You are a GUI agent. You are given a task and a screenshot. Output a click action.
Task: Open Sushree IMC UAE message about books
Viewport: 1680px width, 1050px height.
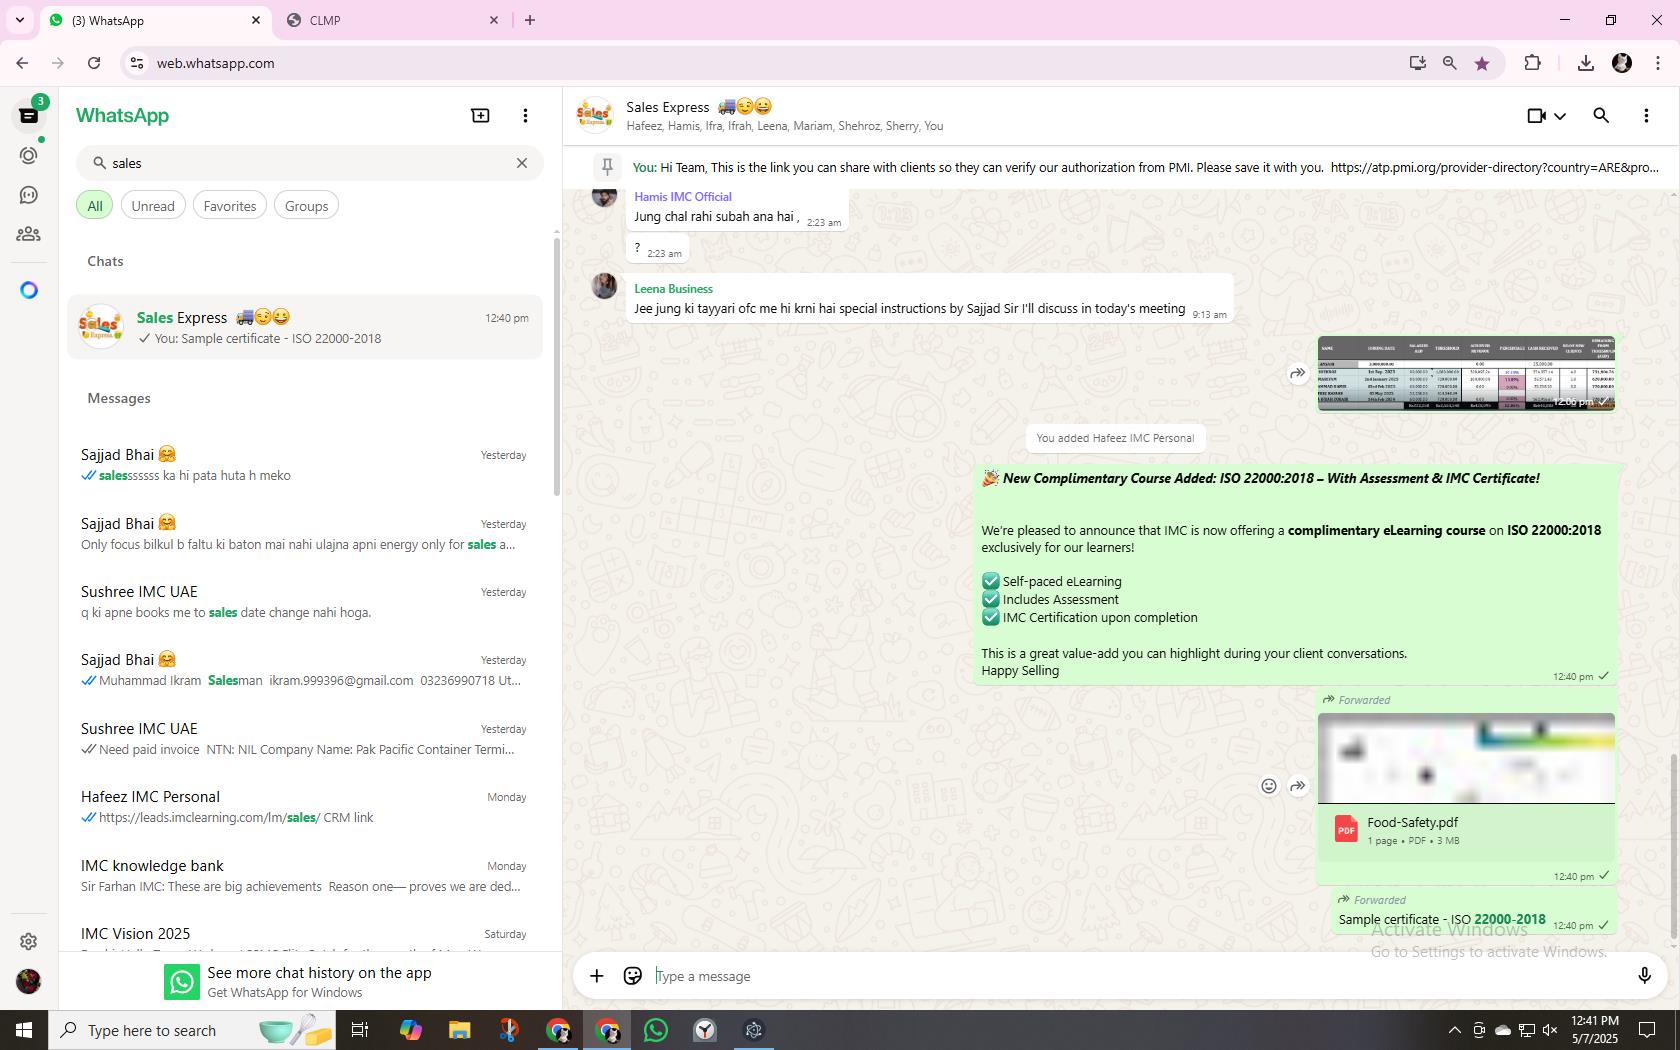pyautogui.click(x=305, y=602)
